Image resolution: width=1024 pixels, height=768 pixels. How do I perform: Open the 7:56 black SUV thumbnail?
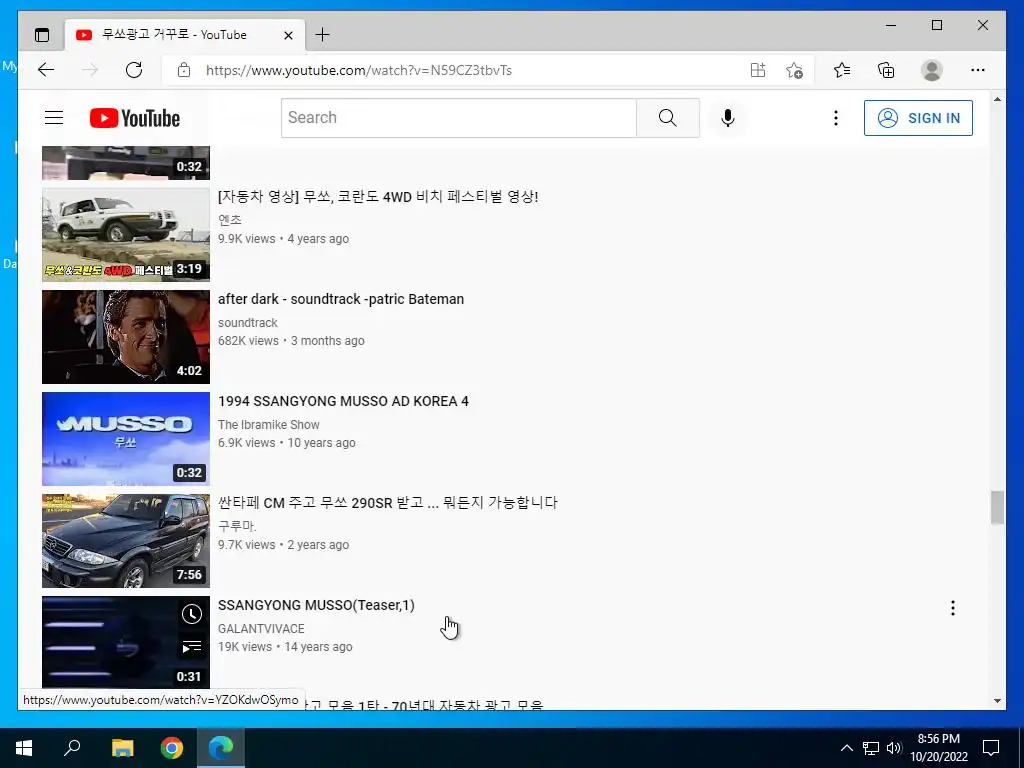126,541
